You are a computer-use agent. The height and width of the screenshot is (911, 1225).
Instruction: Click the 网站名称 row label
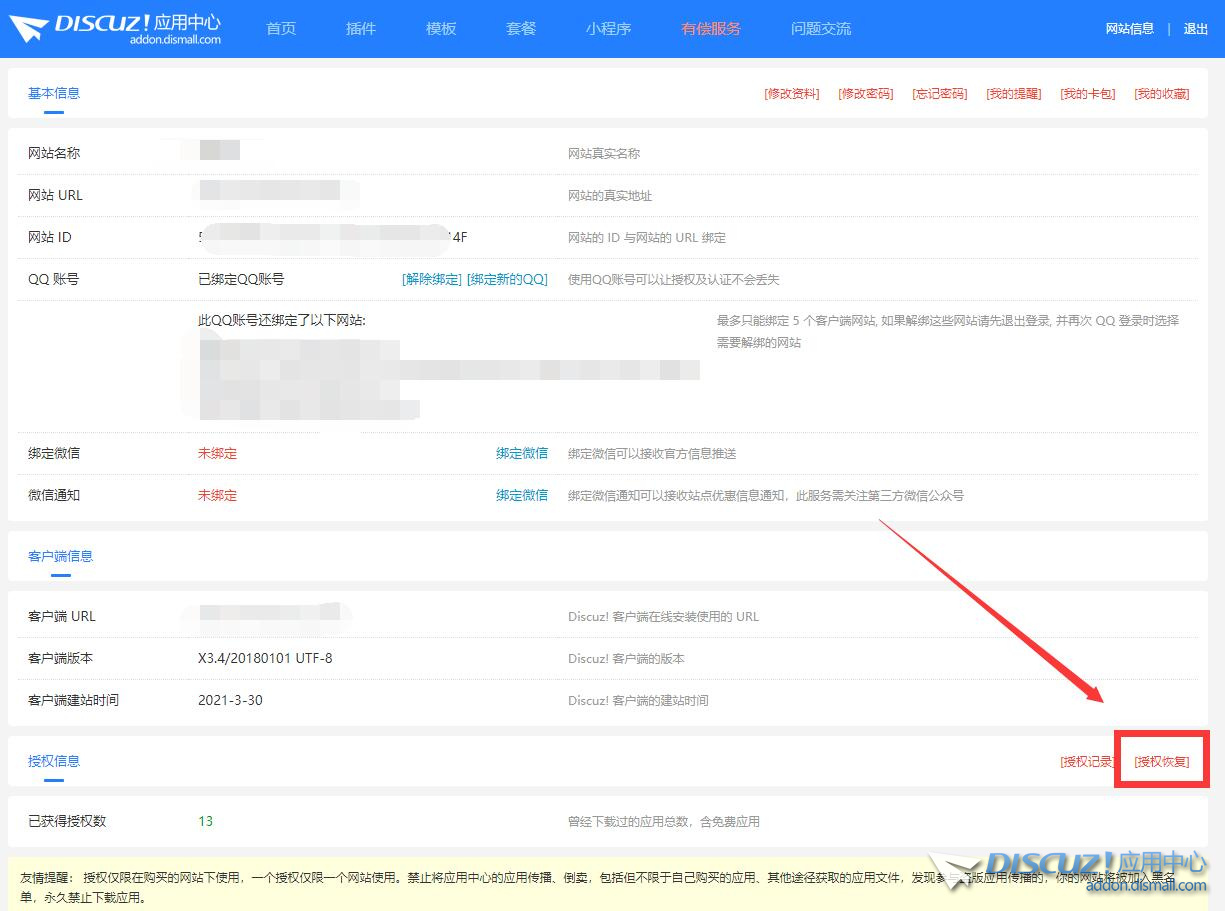pyautogui.click(x=54, y=153)
